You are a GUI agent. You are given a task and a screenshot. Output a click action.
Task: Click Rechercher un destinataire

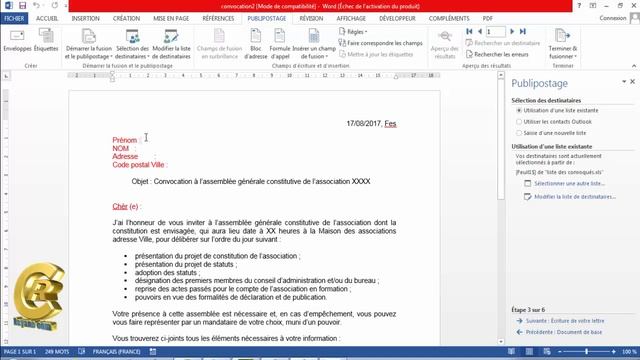point(503,43)
